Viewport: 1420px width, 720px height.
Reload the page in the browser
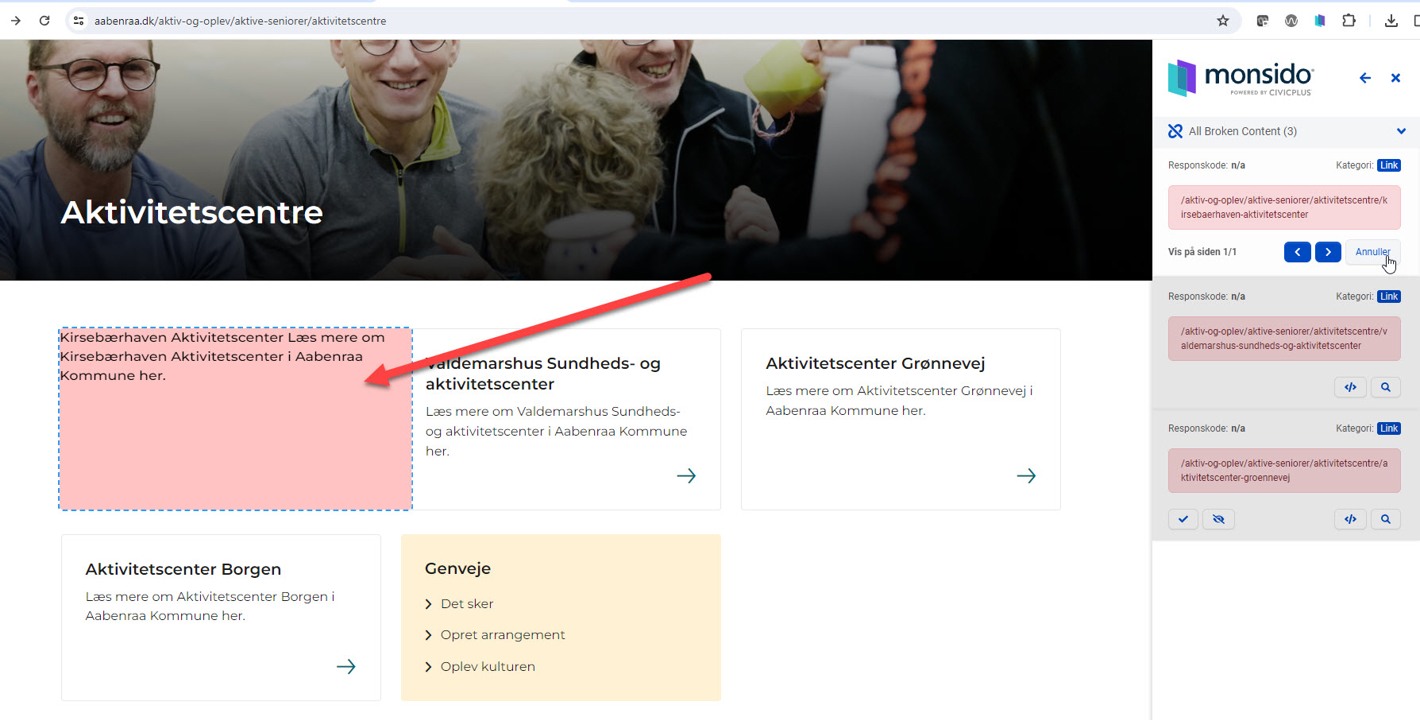(44, 21)
